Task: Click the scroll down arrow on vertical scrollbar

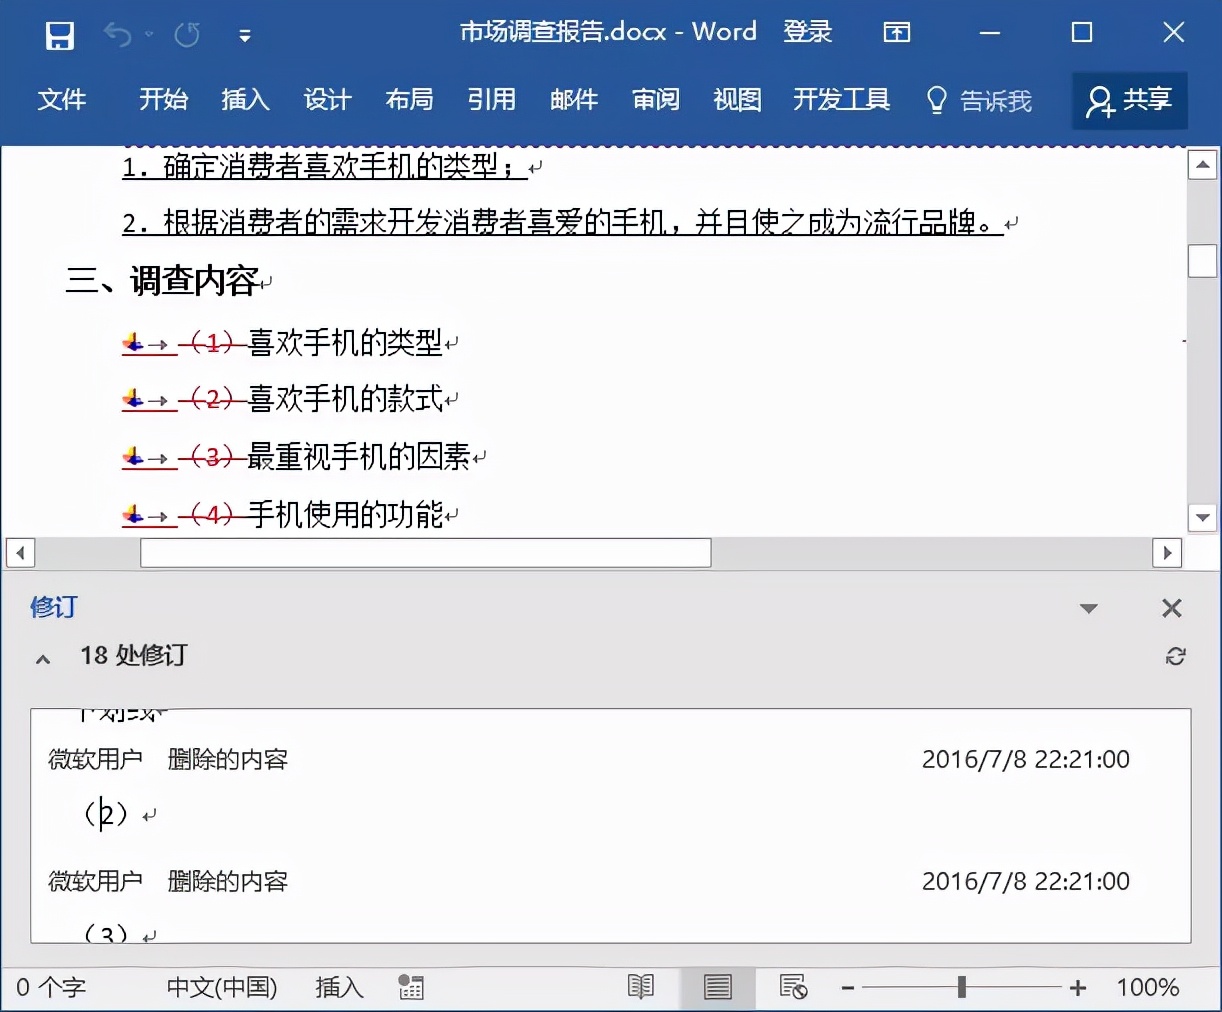Action: [x=1202, y=518]
